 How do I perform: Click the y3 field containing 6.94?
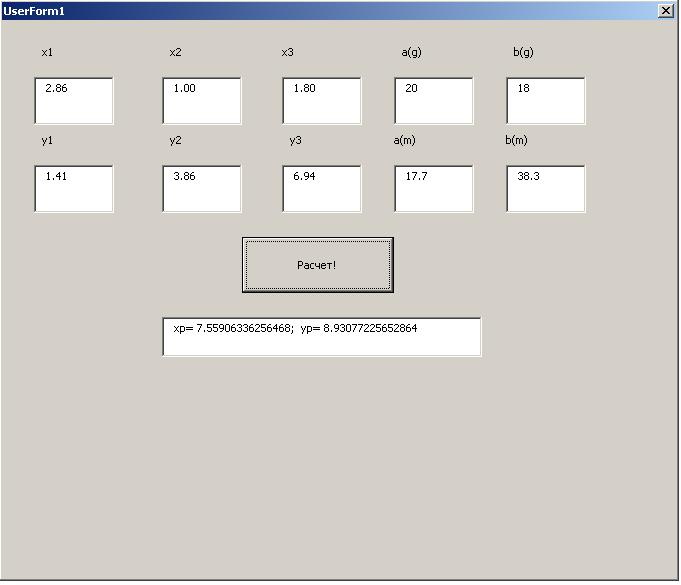pos(322,189)
